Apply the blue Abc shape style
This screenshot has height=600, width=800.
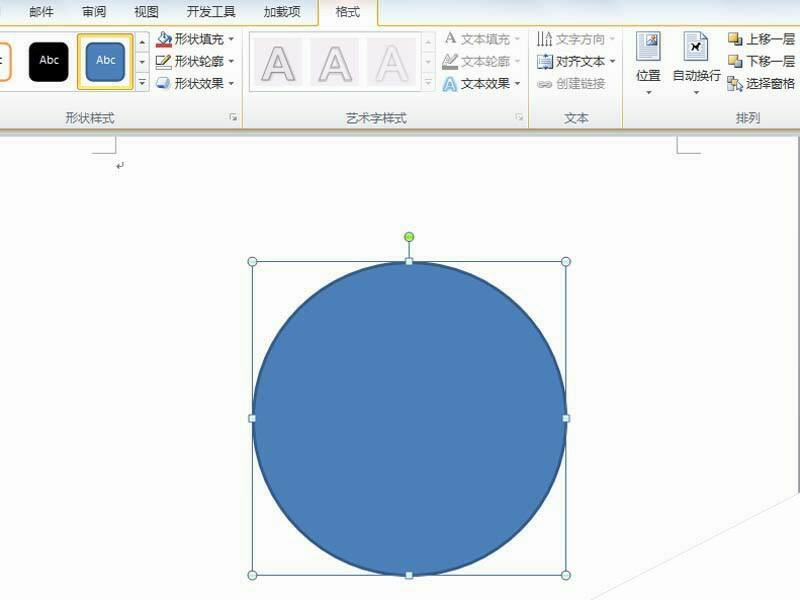click(x=105, y=62)
